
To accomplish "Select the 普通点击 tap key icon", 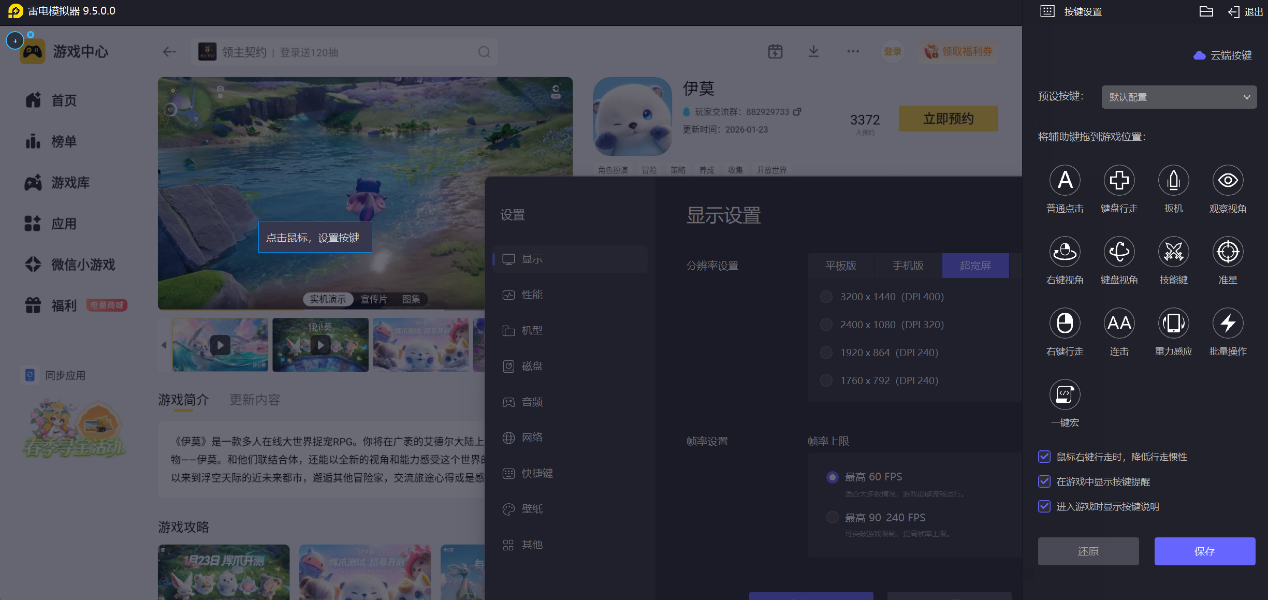I will [1065, 180].
